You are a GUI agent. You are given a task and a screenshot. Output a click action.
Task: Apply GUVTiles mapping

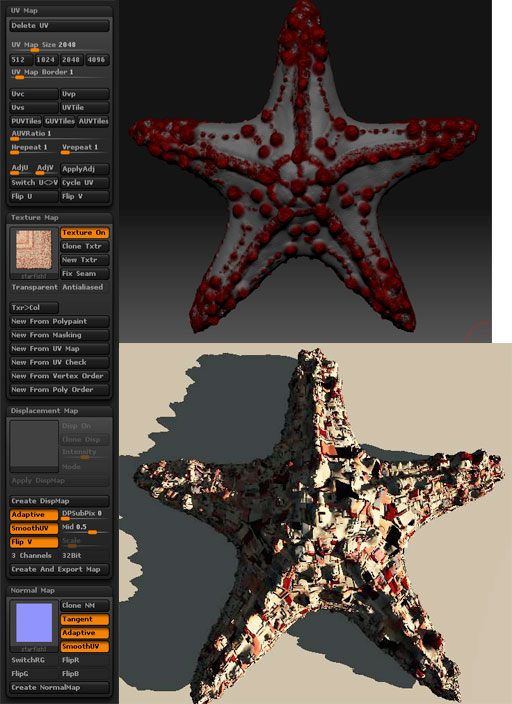coord(59,121)
